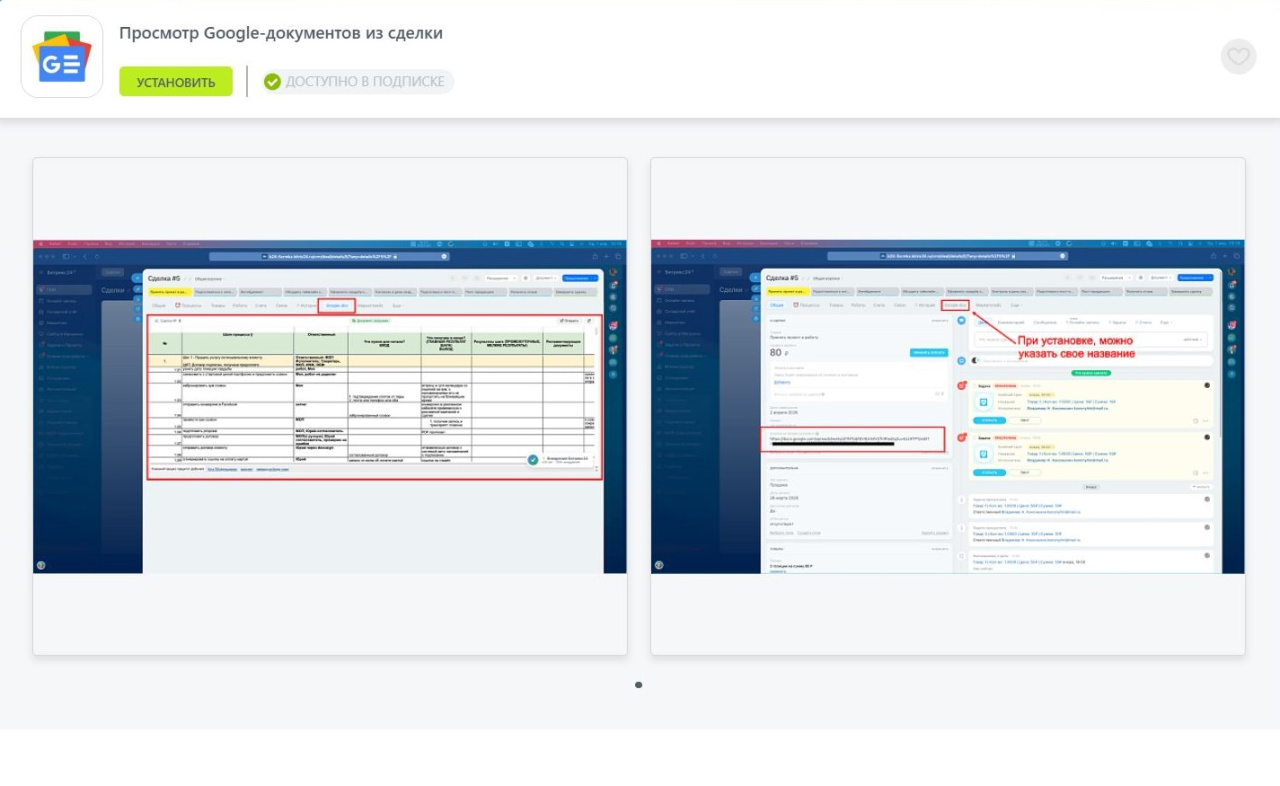Select the carousel pagination dot below the screenshots
The height and width of the screenshot is (786, 1280).
coord(639,685)
